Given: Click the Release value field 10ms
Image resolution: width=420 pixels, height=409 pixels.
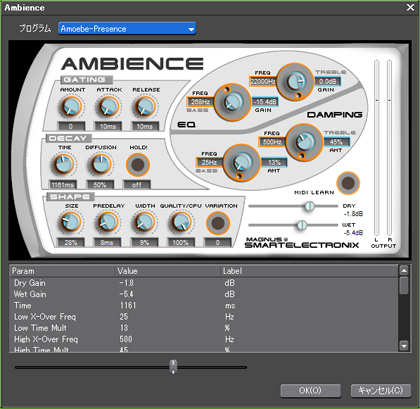Looking at the screenshot, I should click(145, 126).
